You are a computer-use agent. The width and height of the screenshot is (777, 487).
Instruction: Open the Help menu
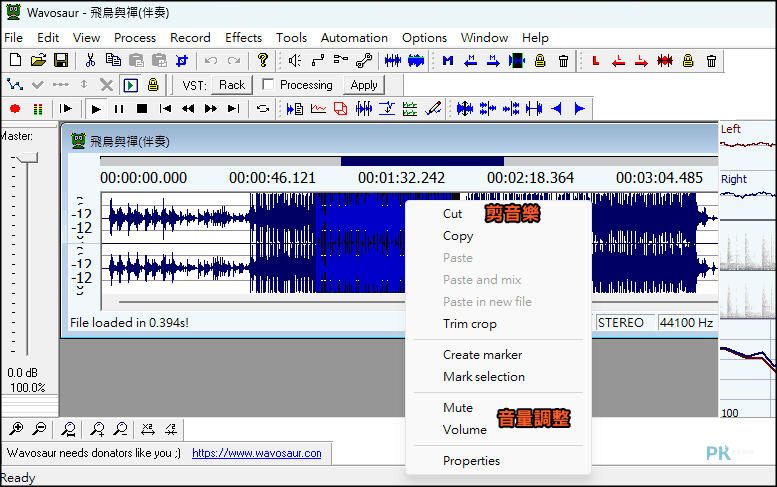[535, 38]
